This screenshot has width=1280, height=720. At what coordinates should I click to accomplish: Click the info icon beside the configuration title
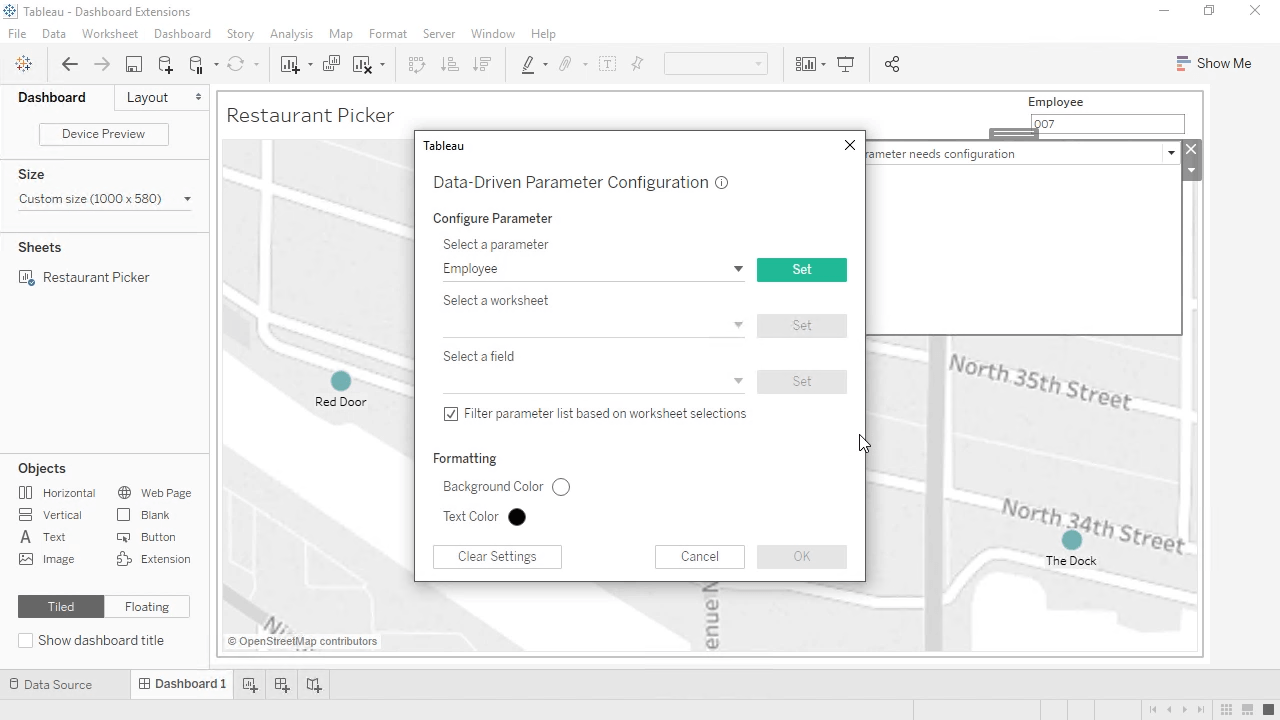[x=721, y=183]
